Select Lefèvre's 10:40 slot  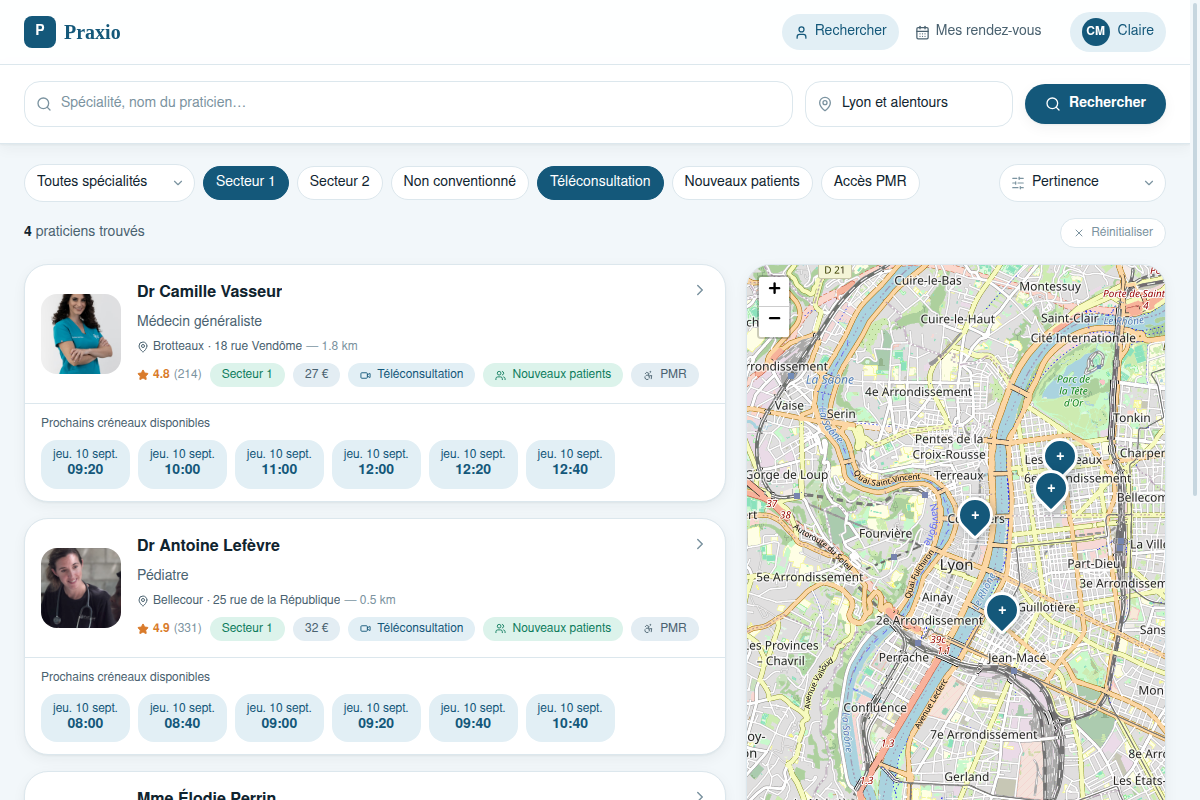click(x=570, y=716)
